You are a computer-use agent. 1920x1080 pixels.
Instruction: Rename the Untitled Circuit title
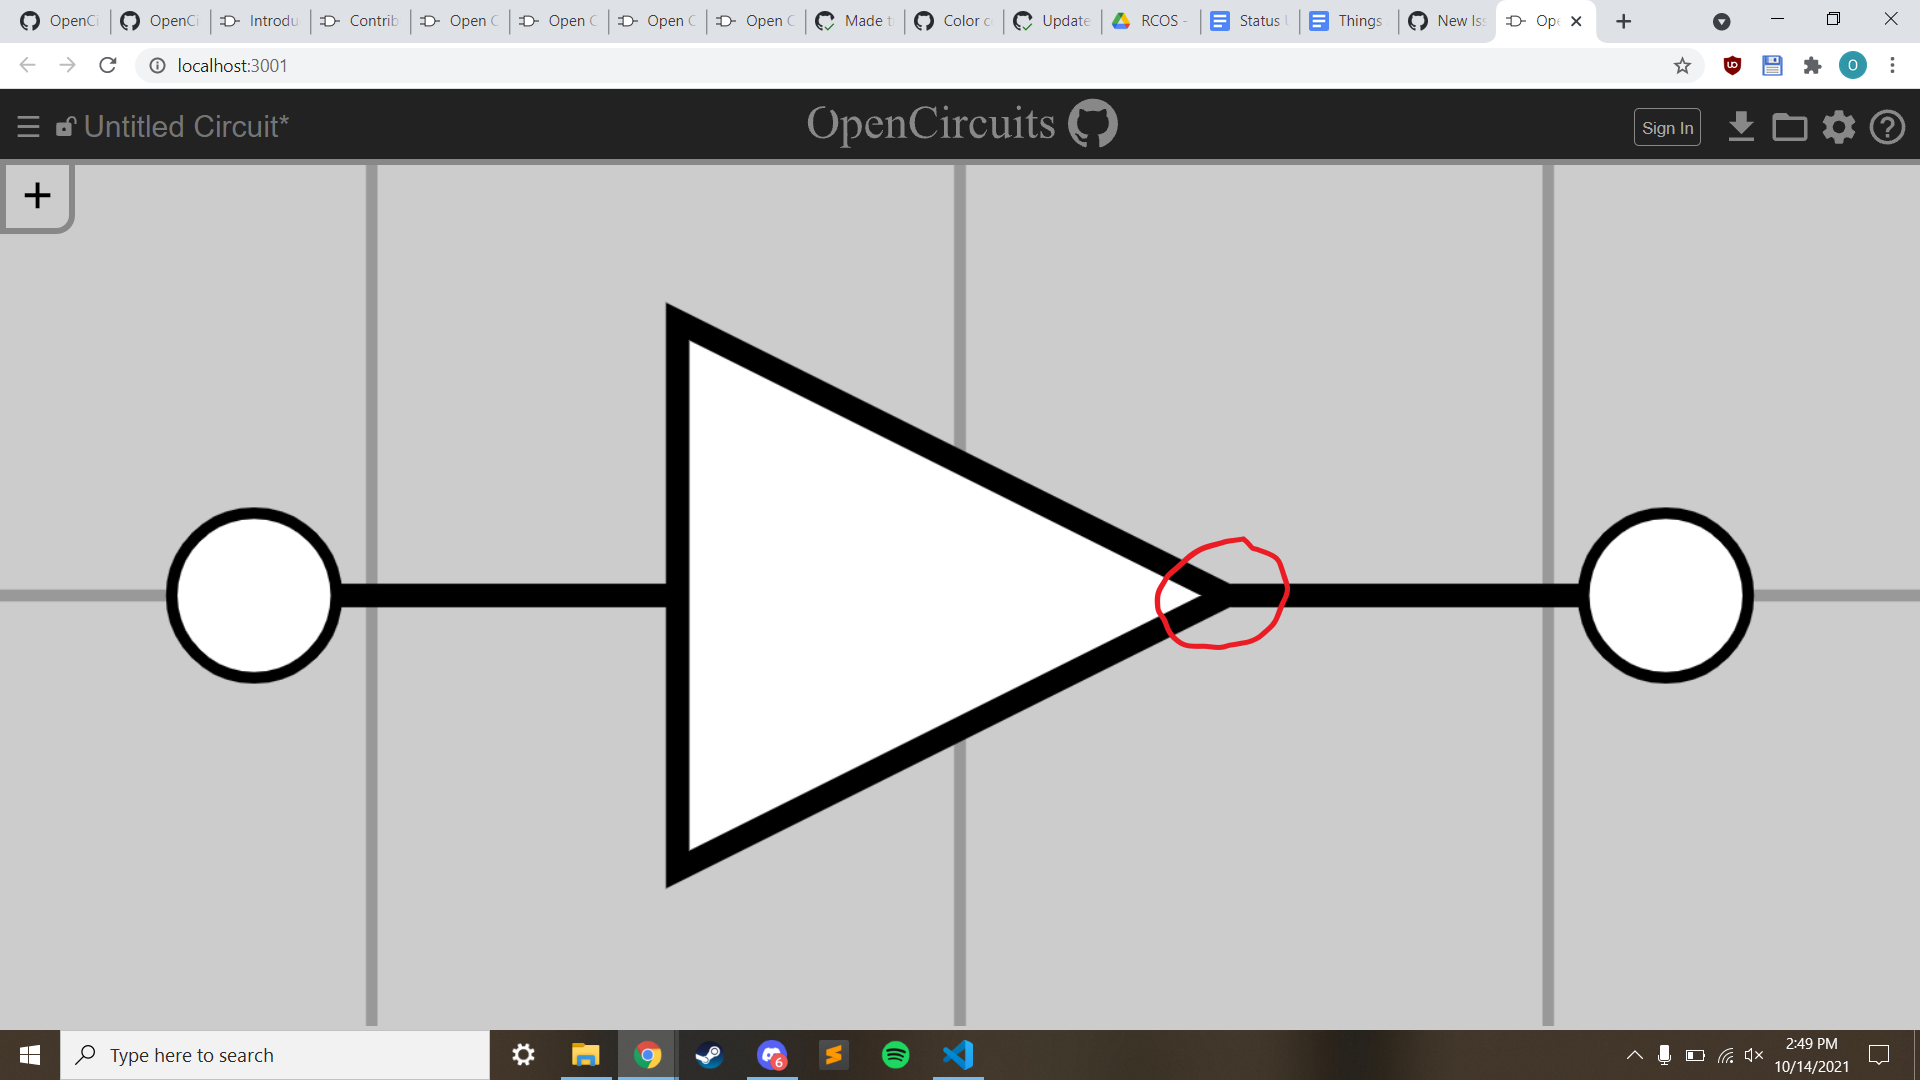tap(185, 126)
